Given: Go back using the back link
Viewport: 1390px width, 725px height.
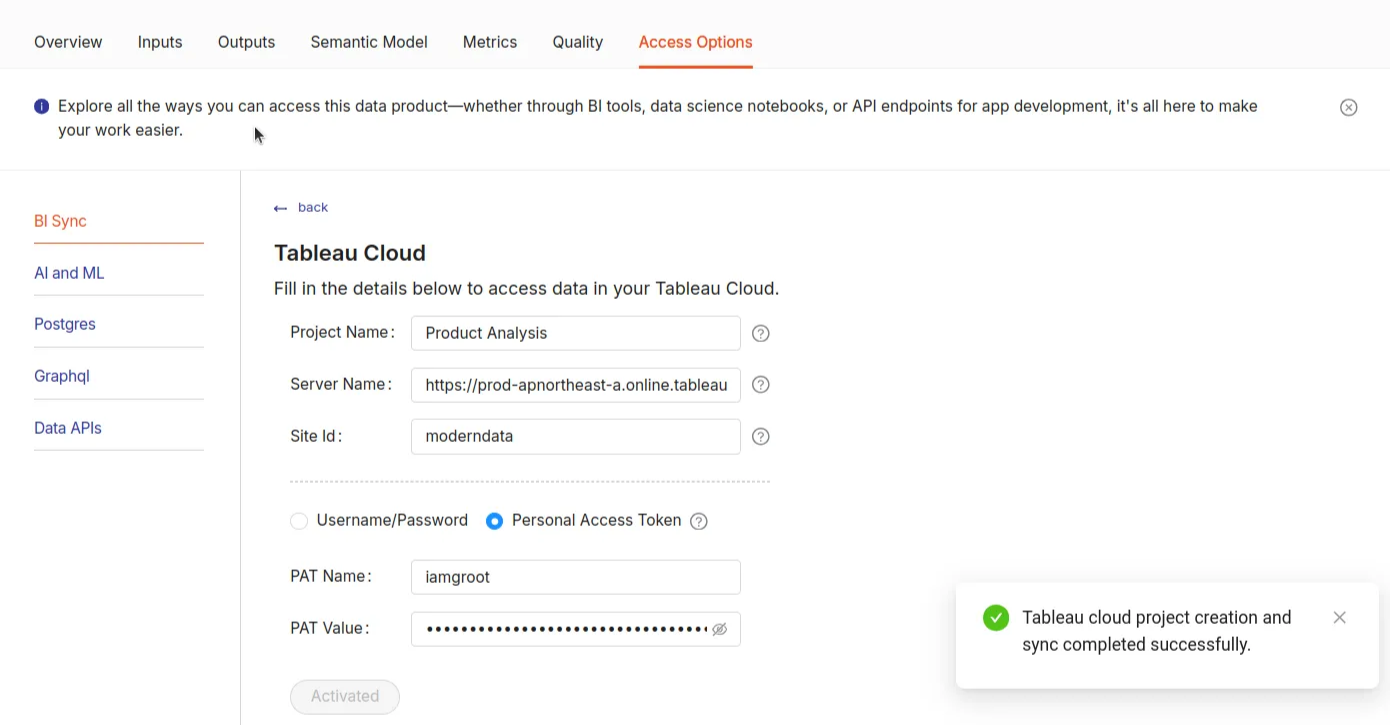Looking at the screenshot, I should pyautogui.click(x=313, y=207).
